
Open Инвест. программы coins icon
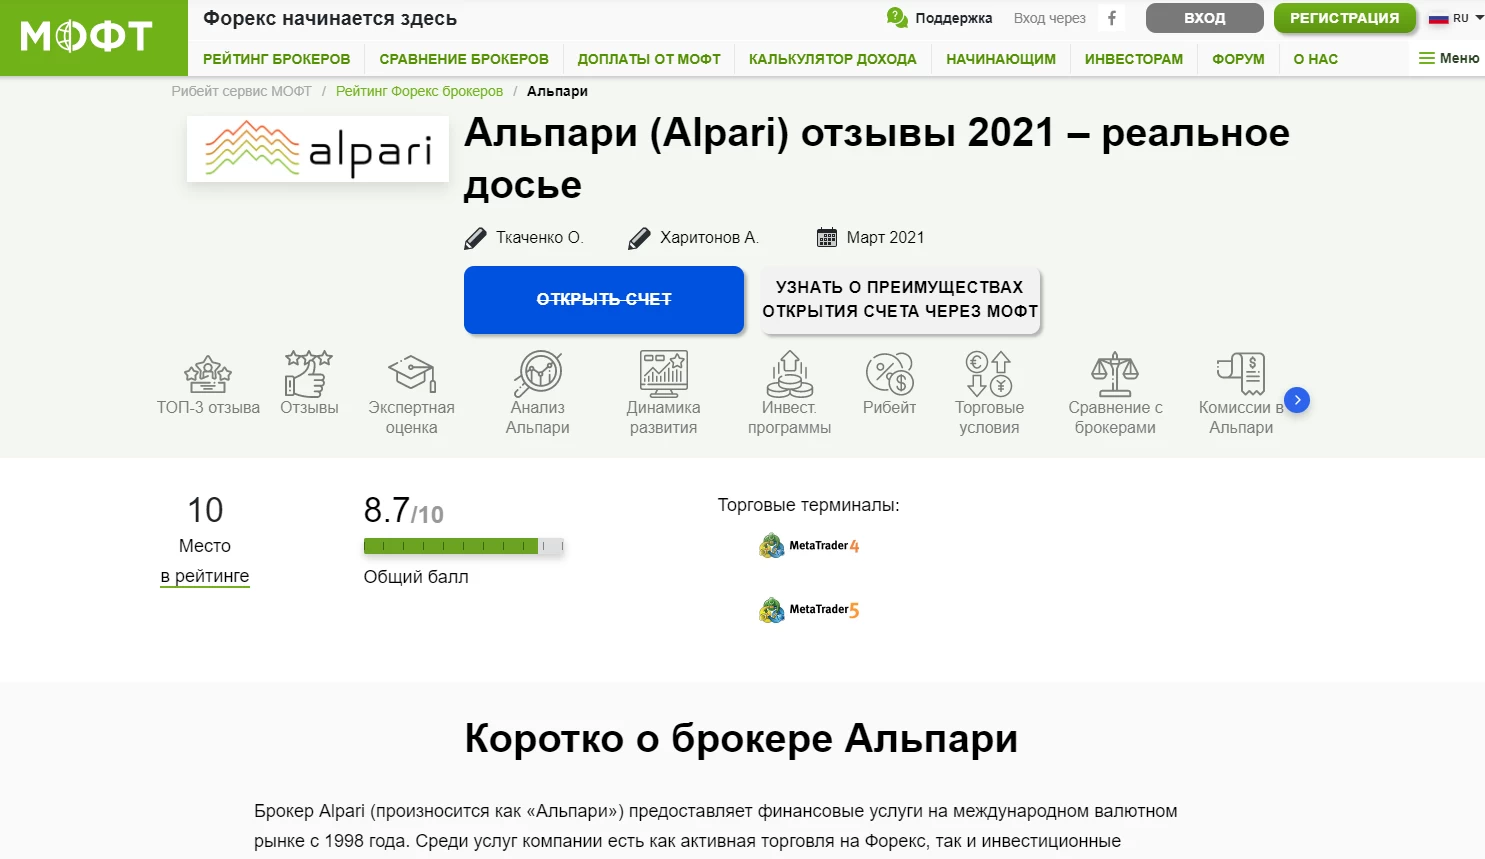pos(790,374)
